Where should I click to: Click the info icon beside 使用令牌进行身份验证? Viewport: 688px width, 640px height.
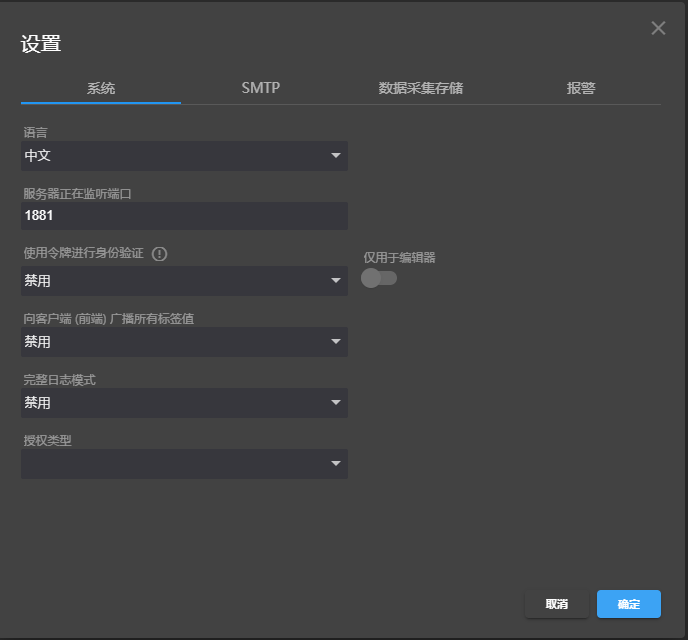pyautogui.click(x=159, y=254)
